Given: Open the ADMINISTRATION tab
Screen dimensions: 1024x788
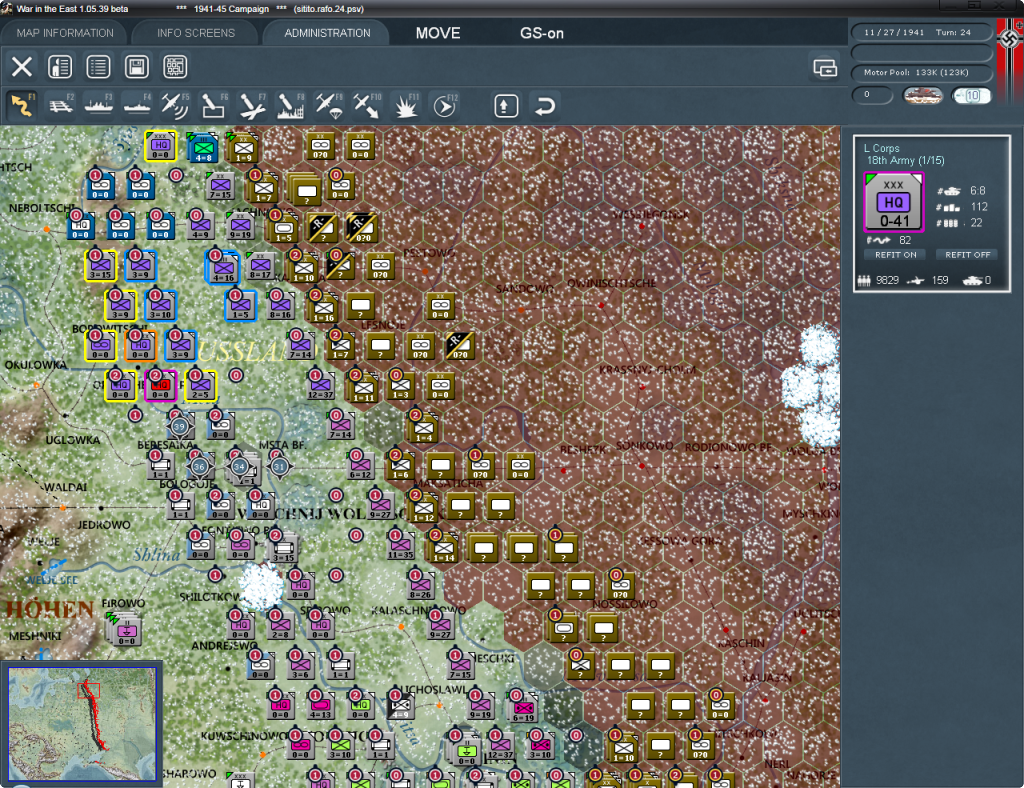Looking at the screenshot, I should pyautogui.click(x=327, y=33).
